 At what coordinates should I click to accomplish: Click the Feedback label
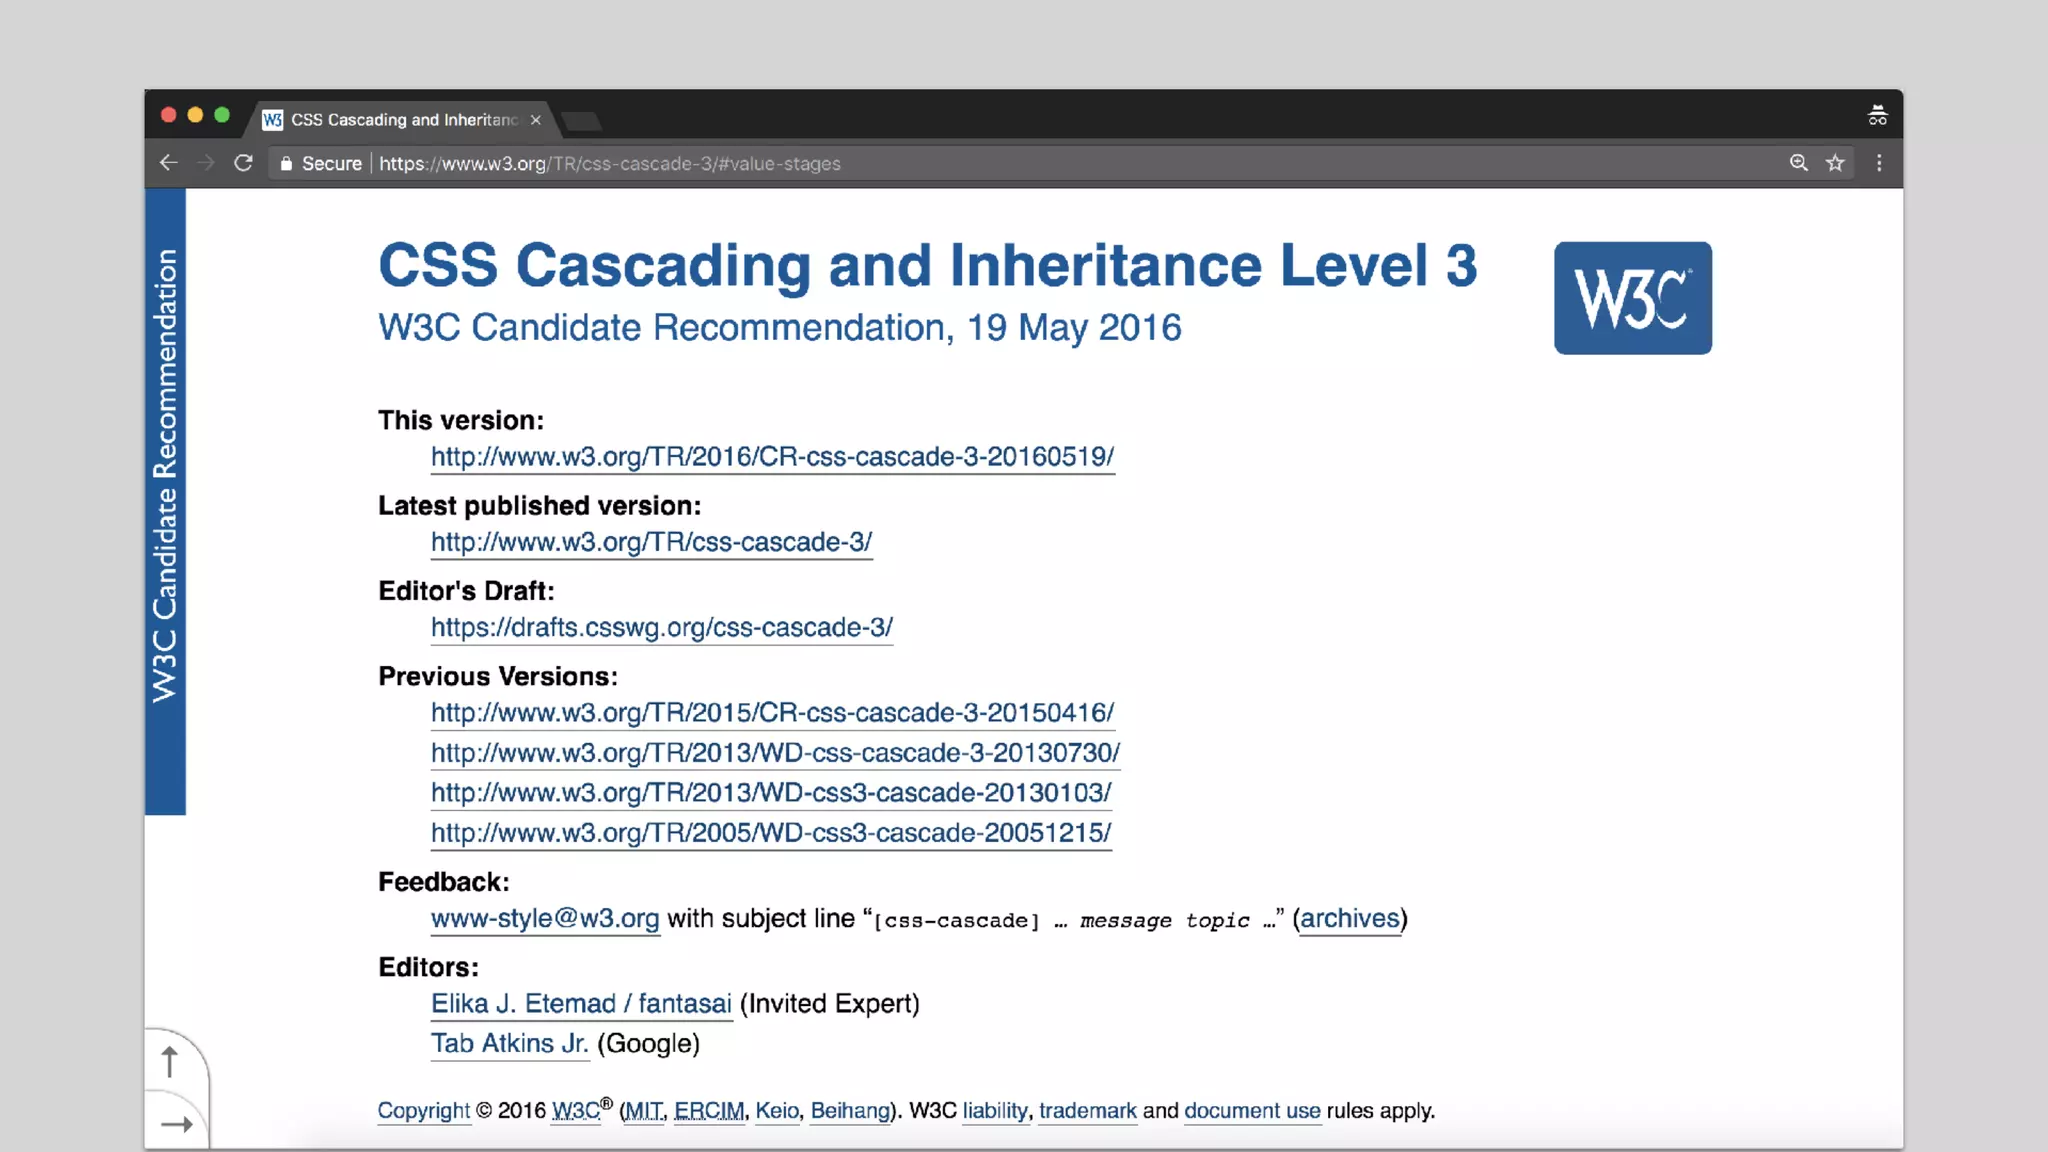444,882
